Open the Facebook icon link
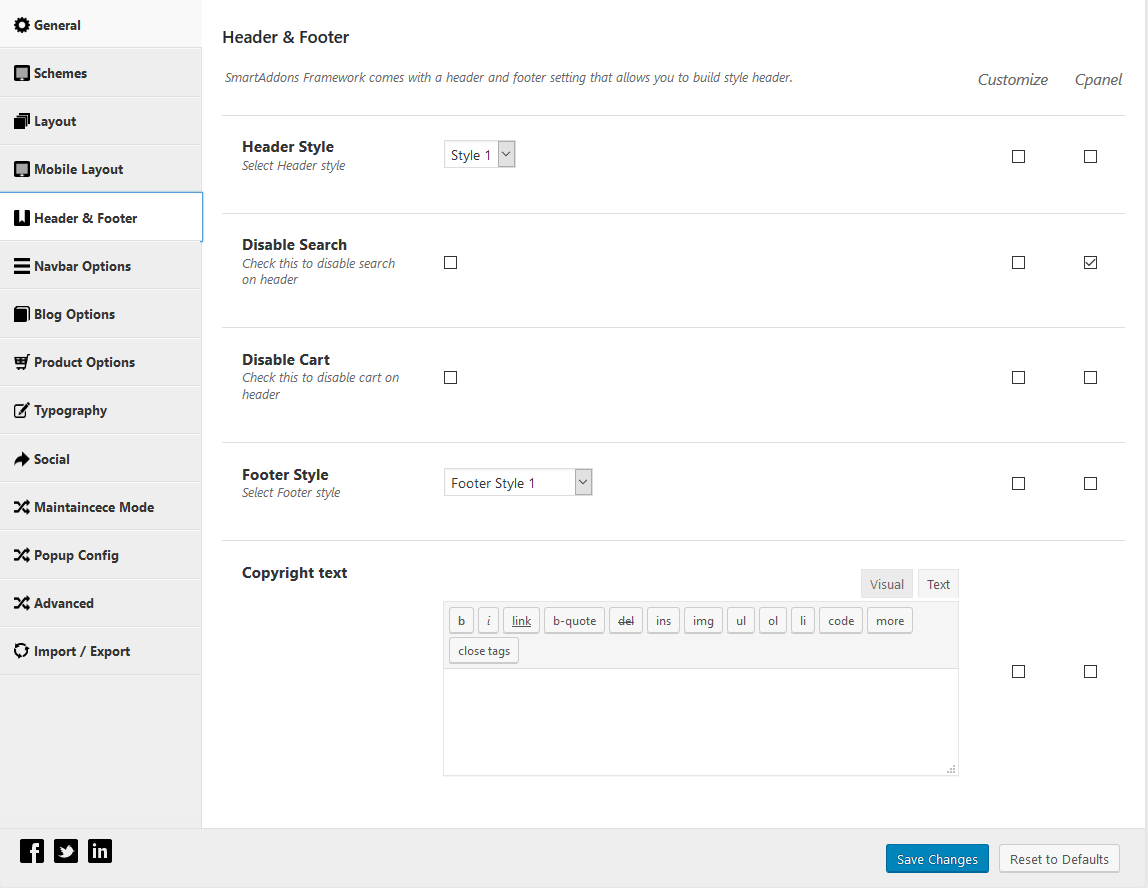 31,851
